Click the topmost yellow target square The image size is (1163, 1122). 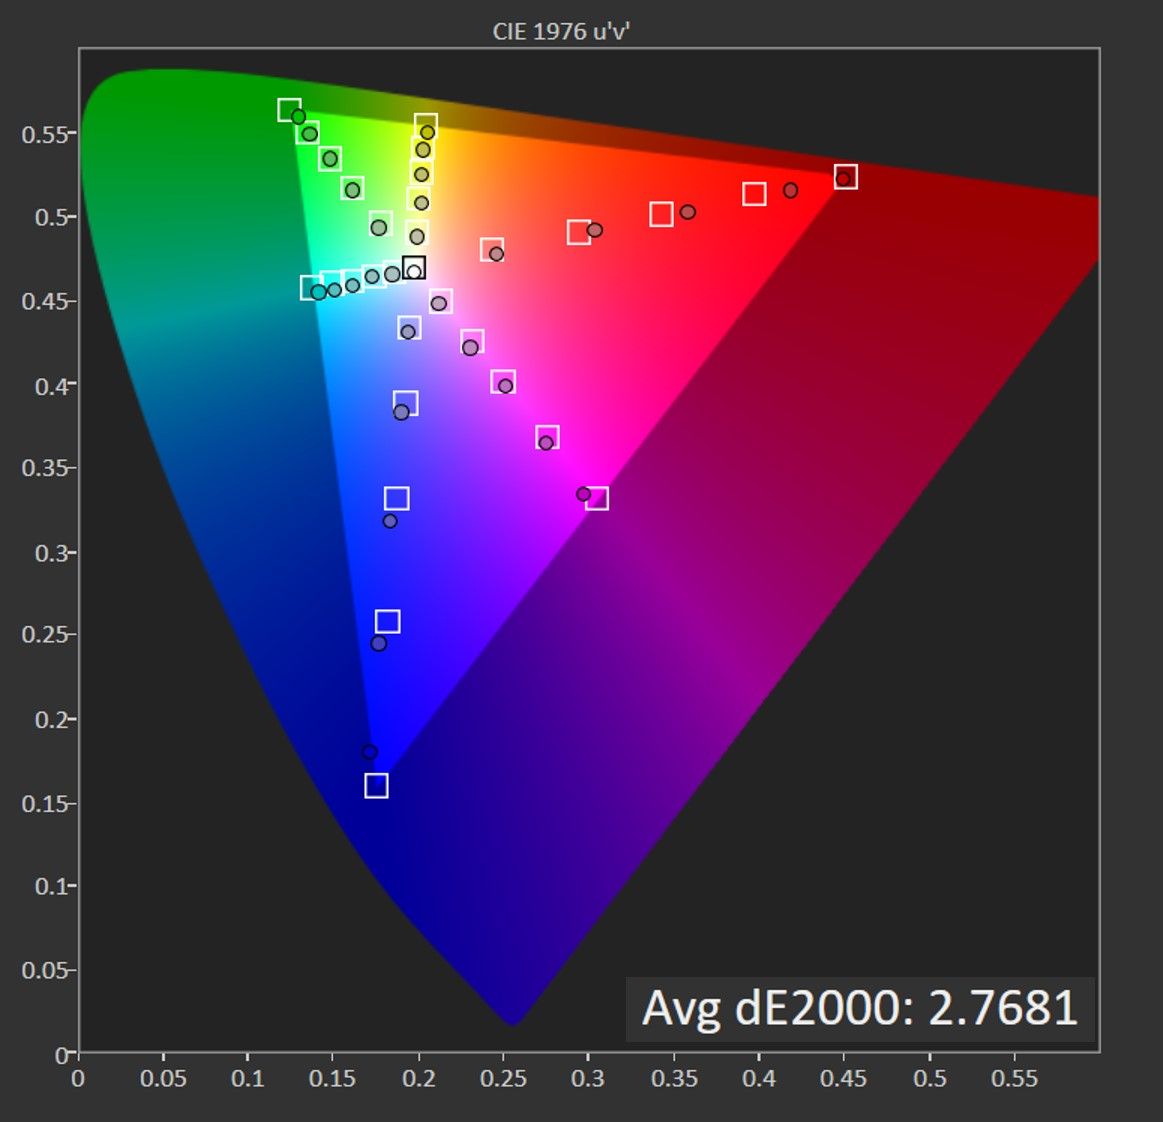(426, 125)
